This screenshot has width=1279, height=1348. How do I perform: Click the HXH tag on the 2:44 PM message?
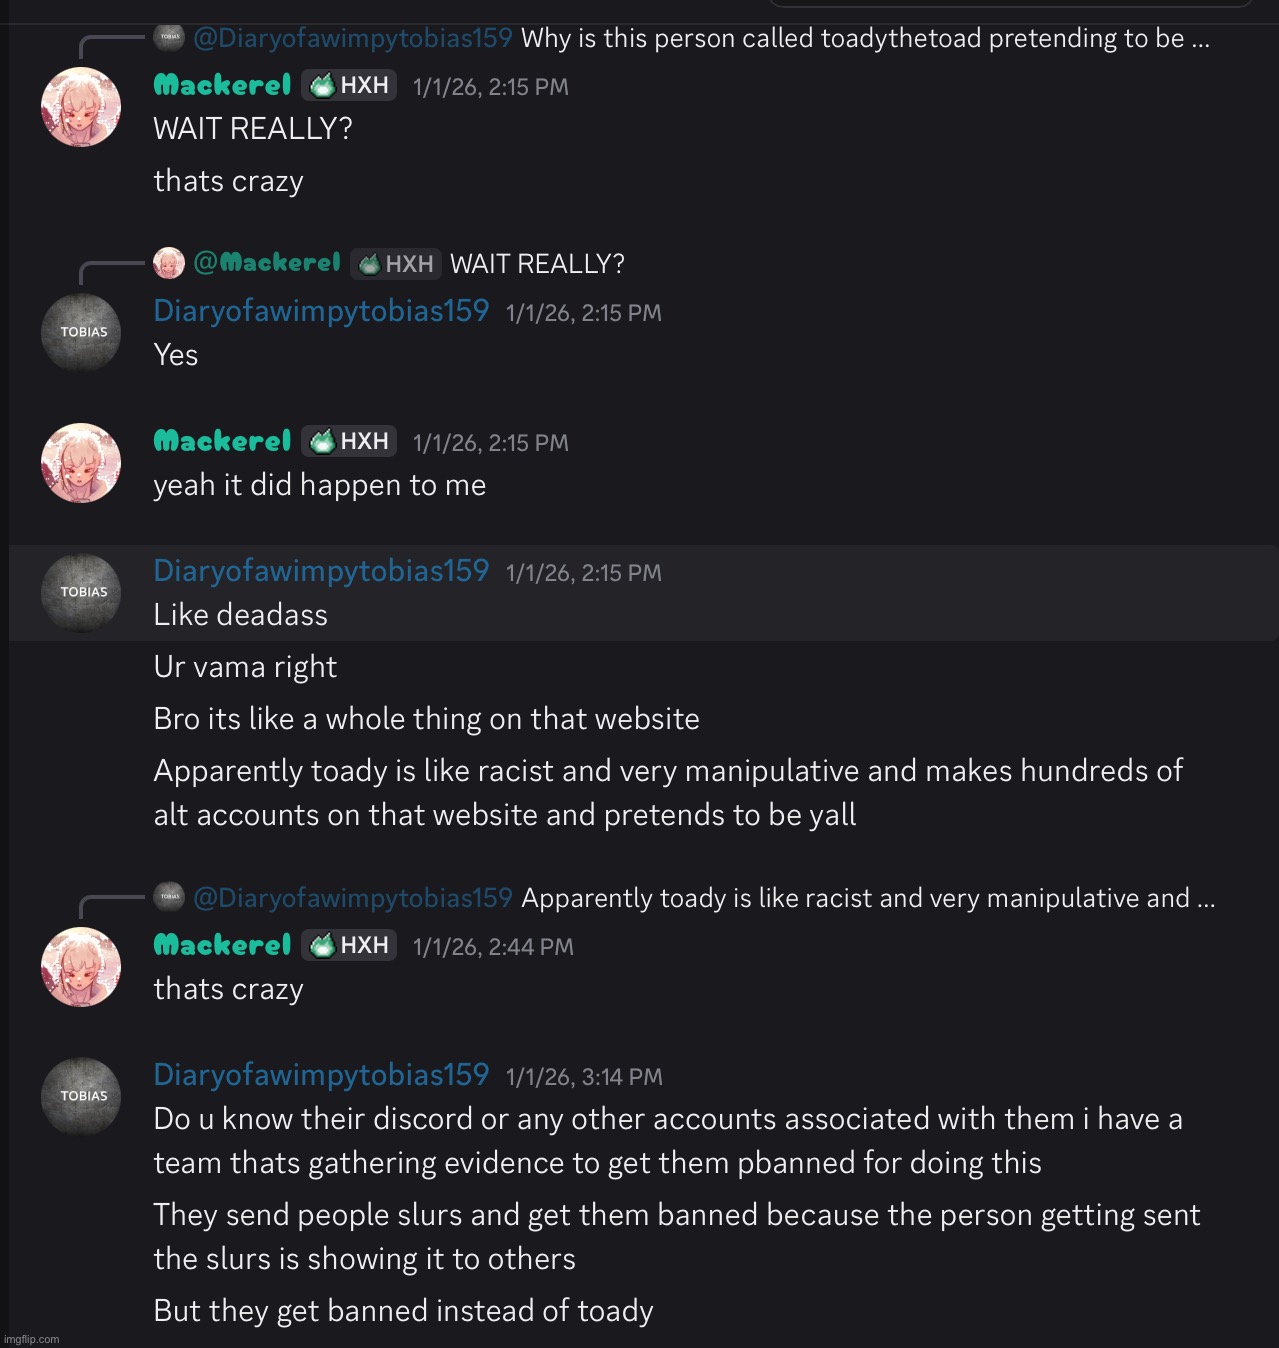coord(349,945)
